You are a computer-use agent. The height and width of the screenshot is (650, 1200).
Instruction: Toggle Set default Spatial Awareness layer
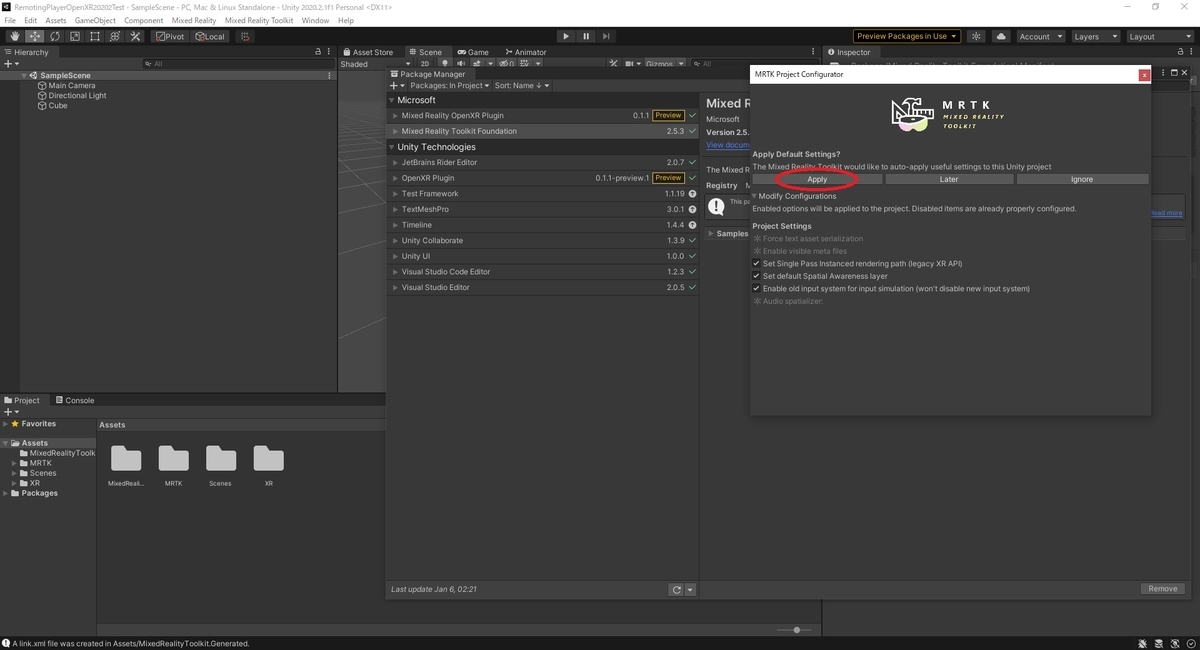(x=757, y=276)
